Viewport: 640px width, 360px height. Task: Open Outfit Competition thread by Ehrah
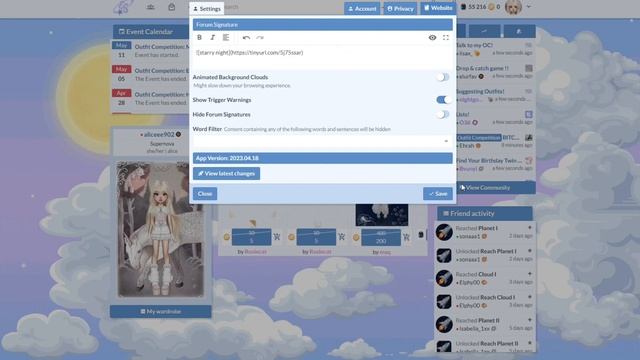[488, 138]
